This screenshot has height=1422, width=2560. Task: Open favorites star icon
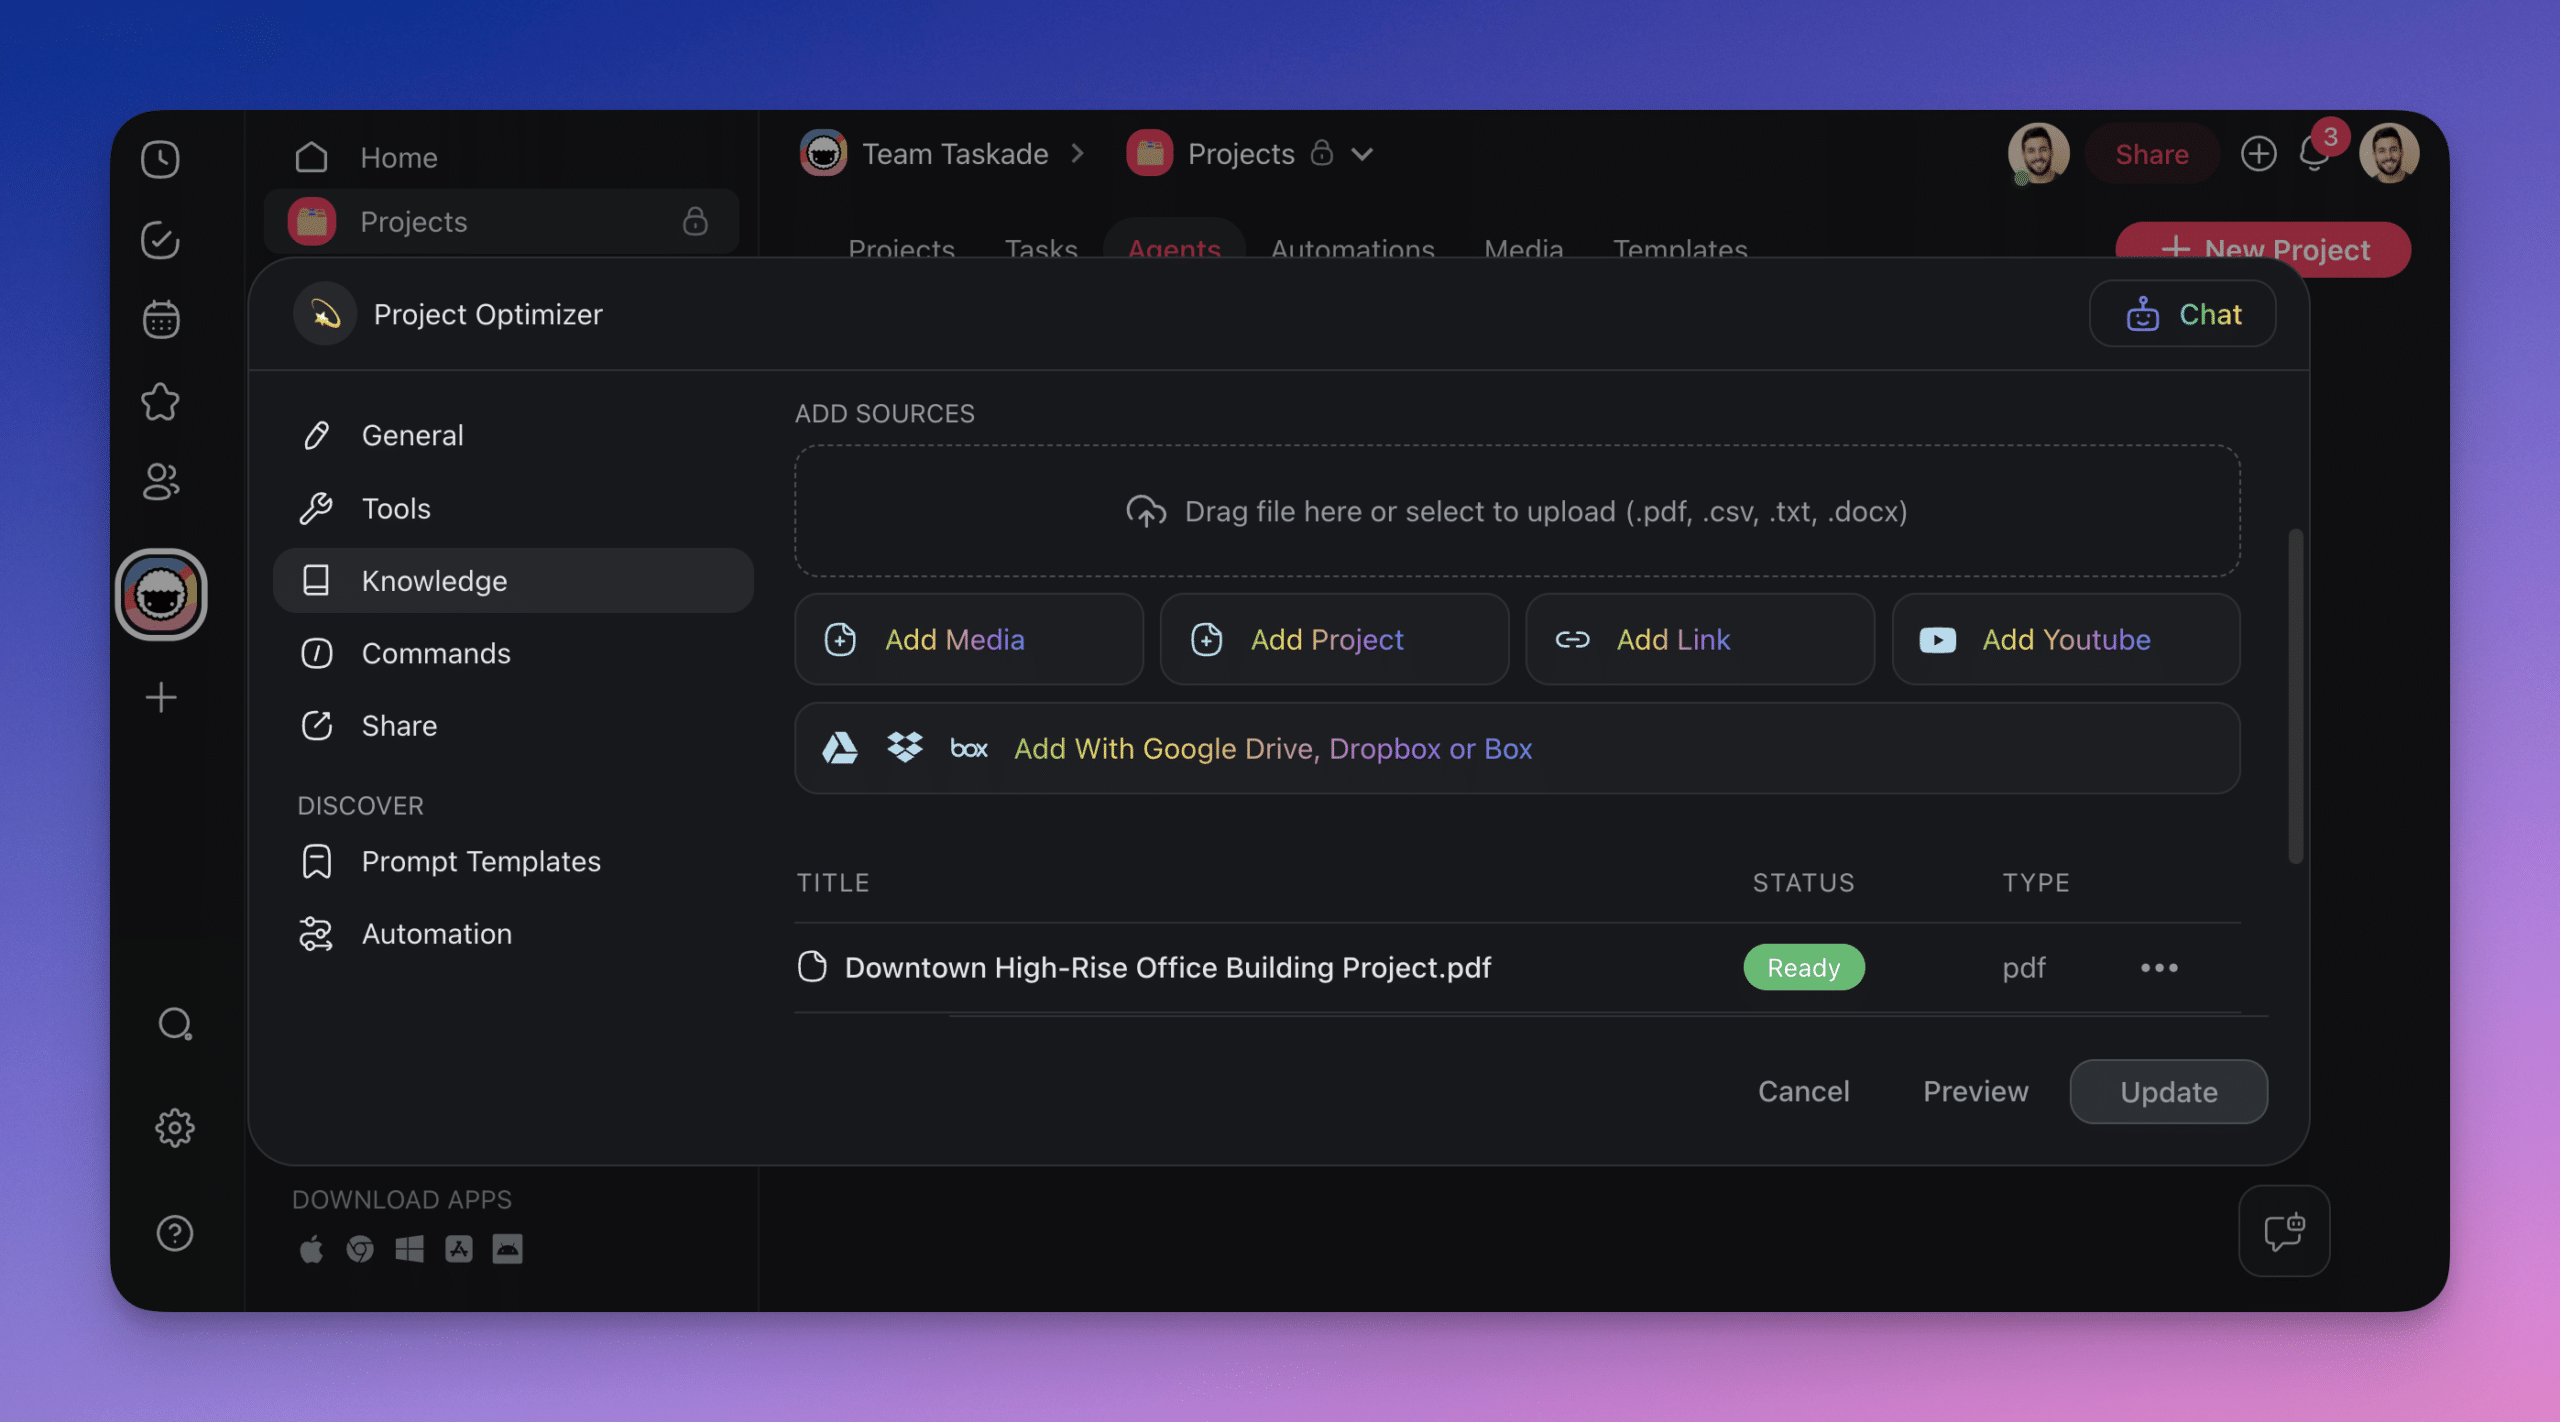[160, 402]
